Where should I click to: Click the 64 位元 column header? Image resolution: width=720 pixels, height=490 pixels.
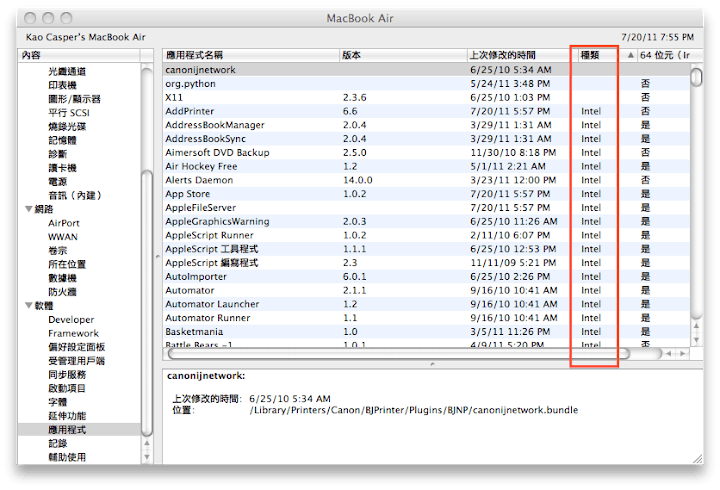(x=670, y=55)
